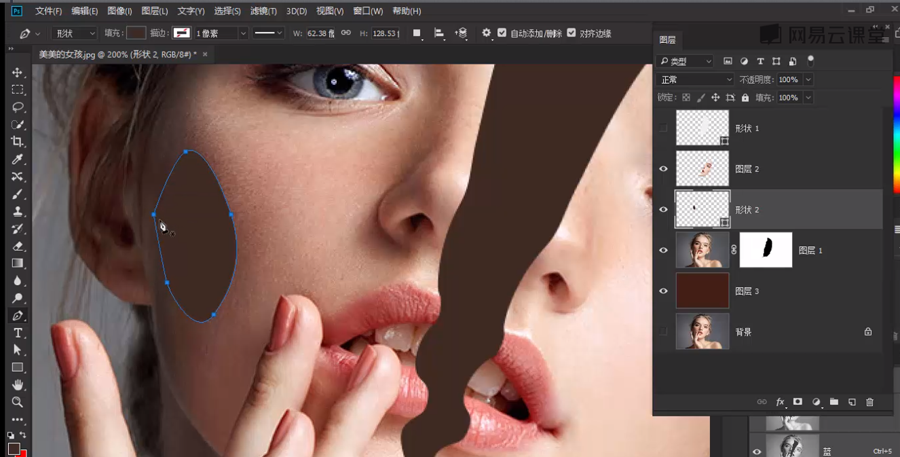Open the 滤镜(T) menu
This screenshot has height=457, width=900.
click(x=264, y=11)
